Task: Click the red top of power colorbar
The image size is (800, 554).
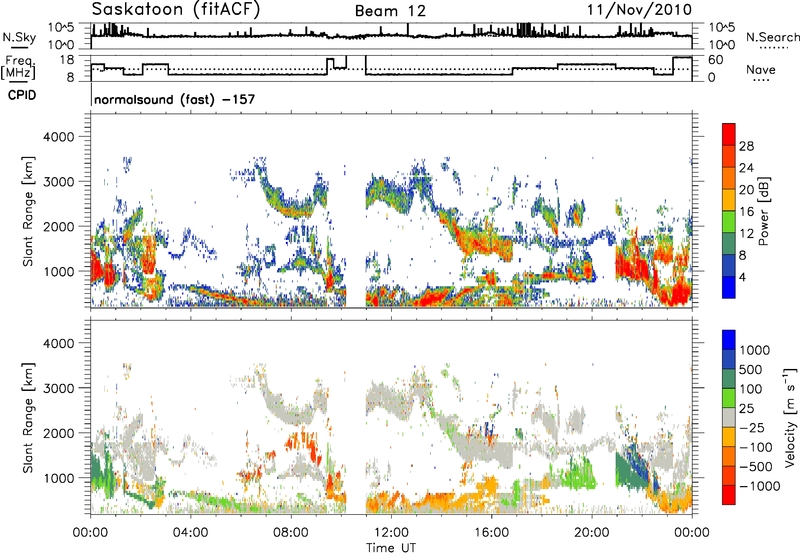Action: click(729, 134)
